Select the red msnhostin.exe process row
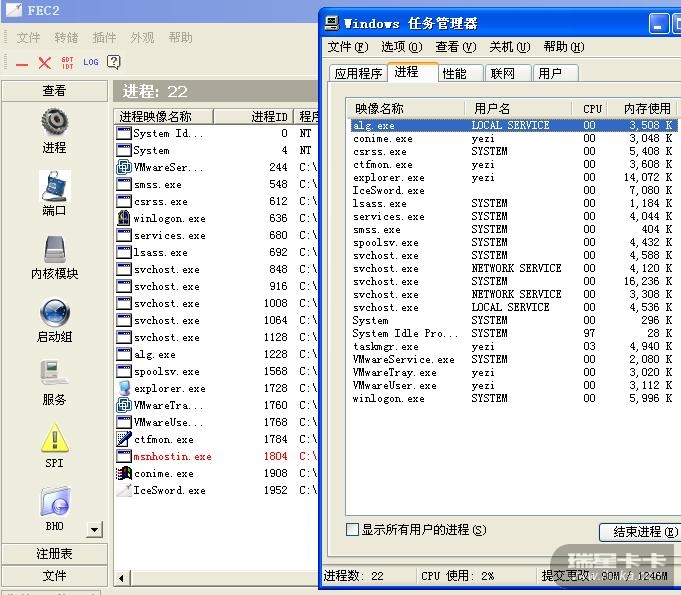The width and height of the screenshot is (681, 595). point(216,456)
